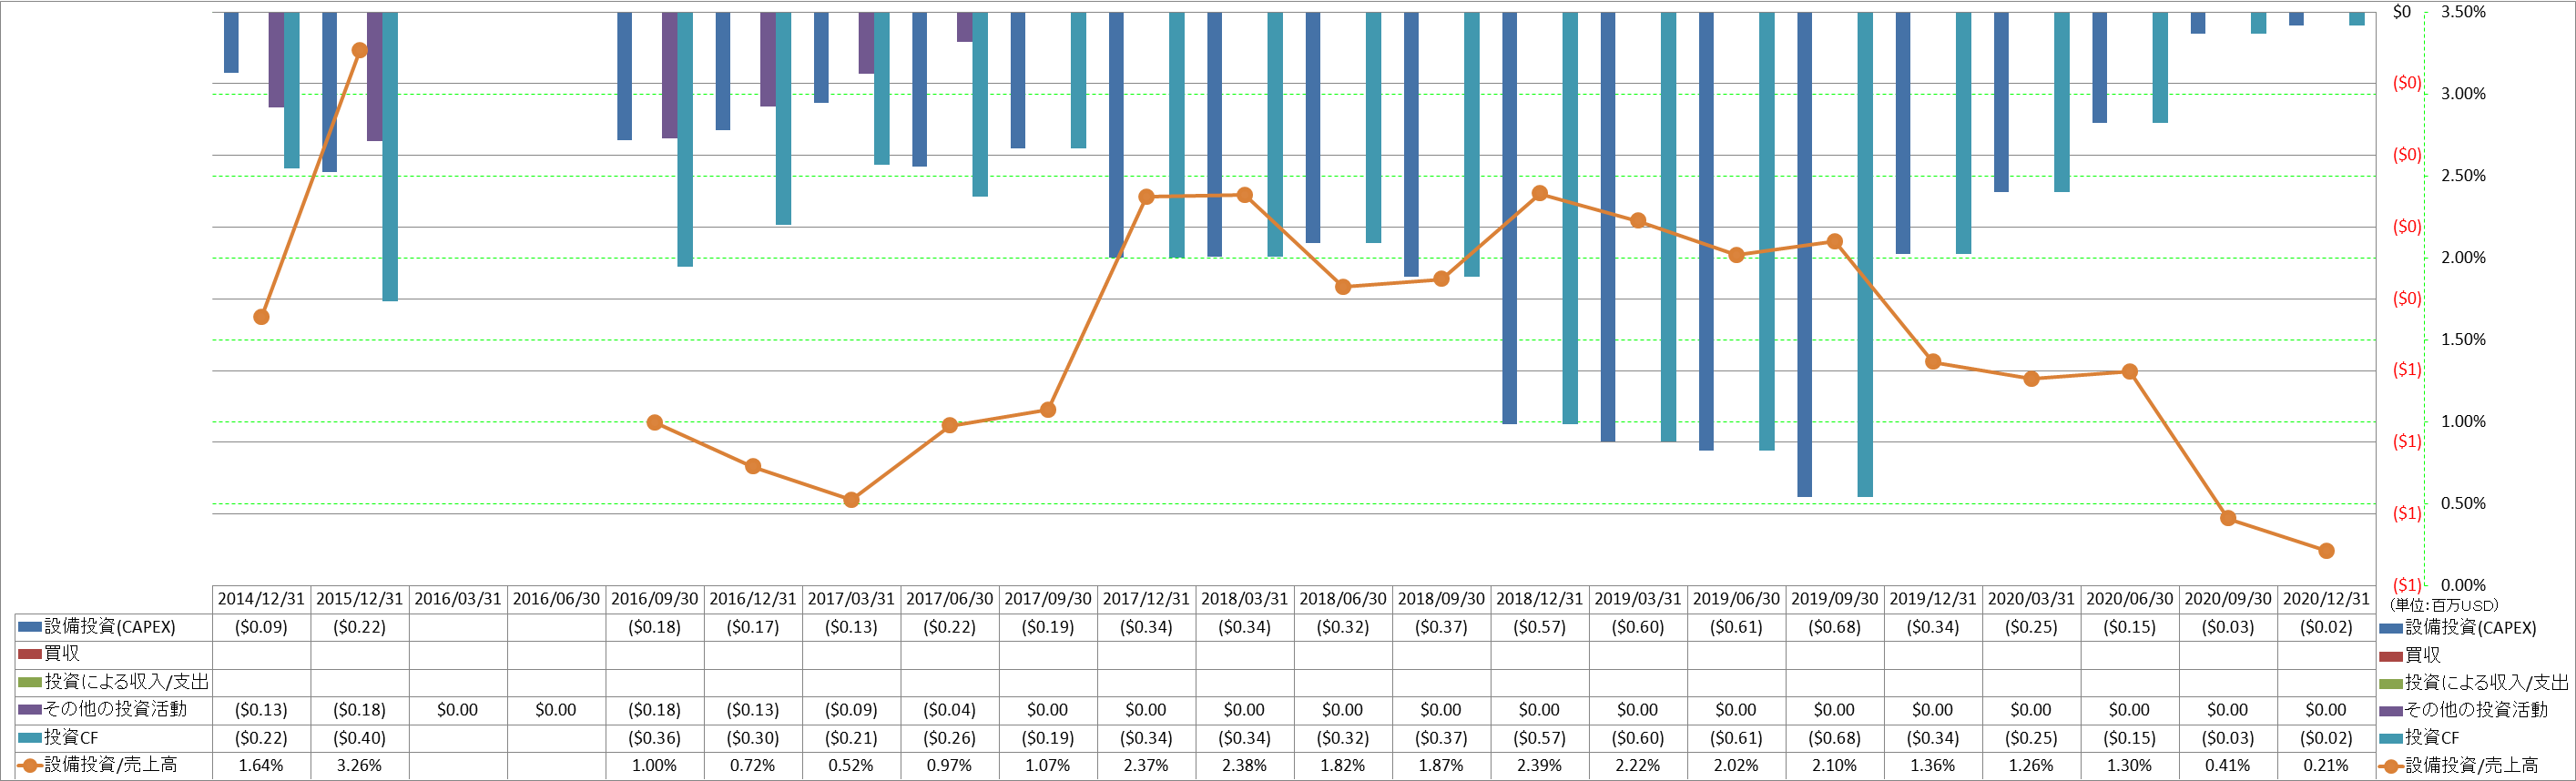Screen dimensions: 2576x781
Task: Click the 設備投資/売上高 orange marker in the left legend
Action: coord(30,765)
